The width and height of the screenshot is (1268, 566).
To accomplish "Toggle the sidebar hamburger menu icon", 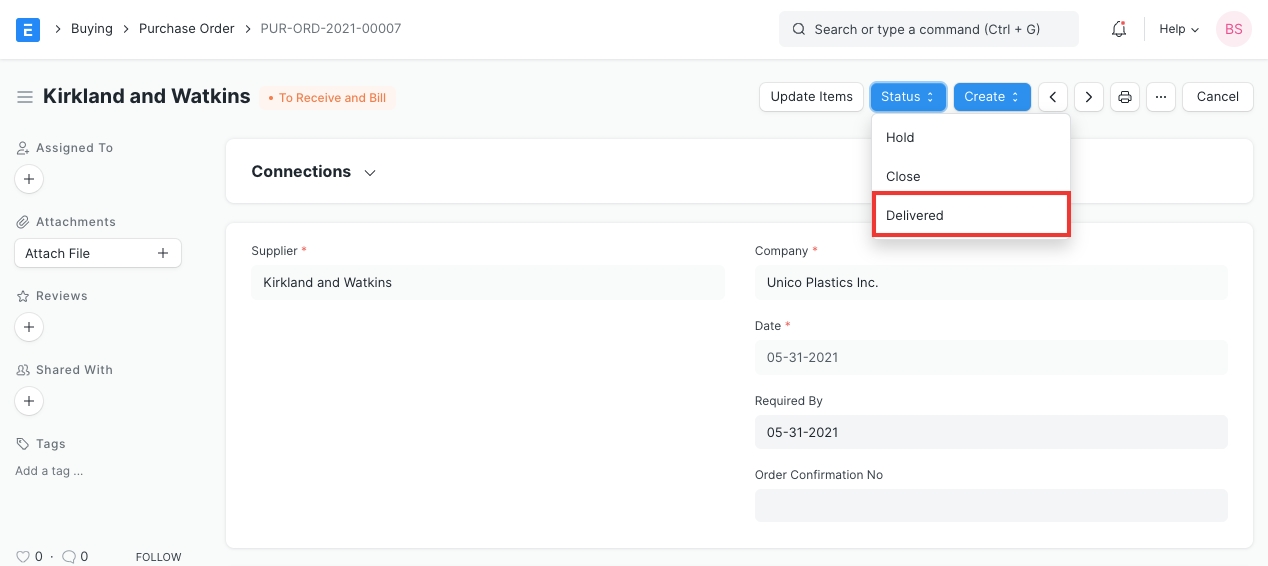I will point(25,97).
